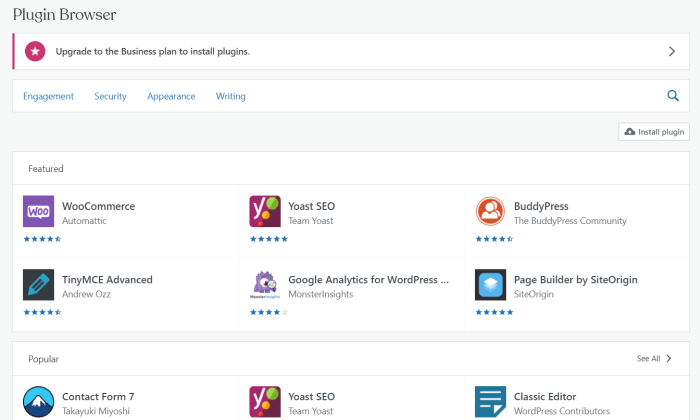
Task: Click the BuddyPress star rating
Action: [494, 239]
